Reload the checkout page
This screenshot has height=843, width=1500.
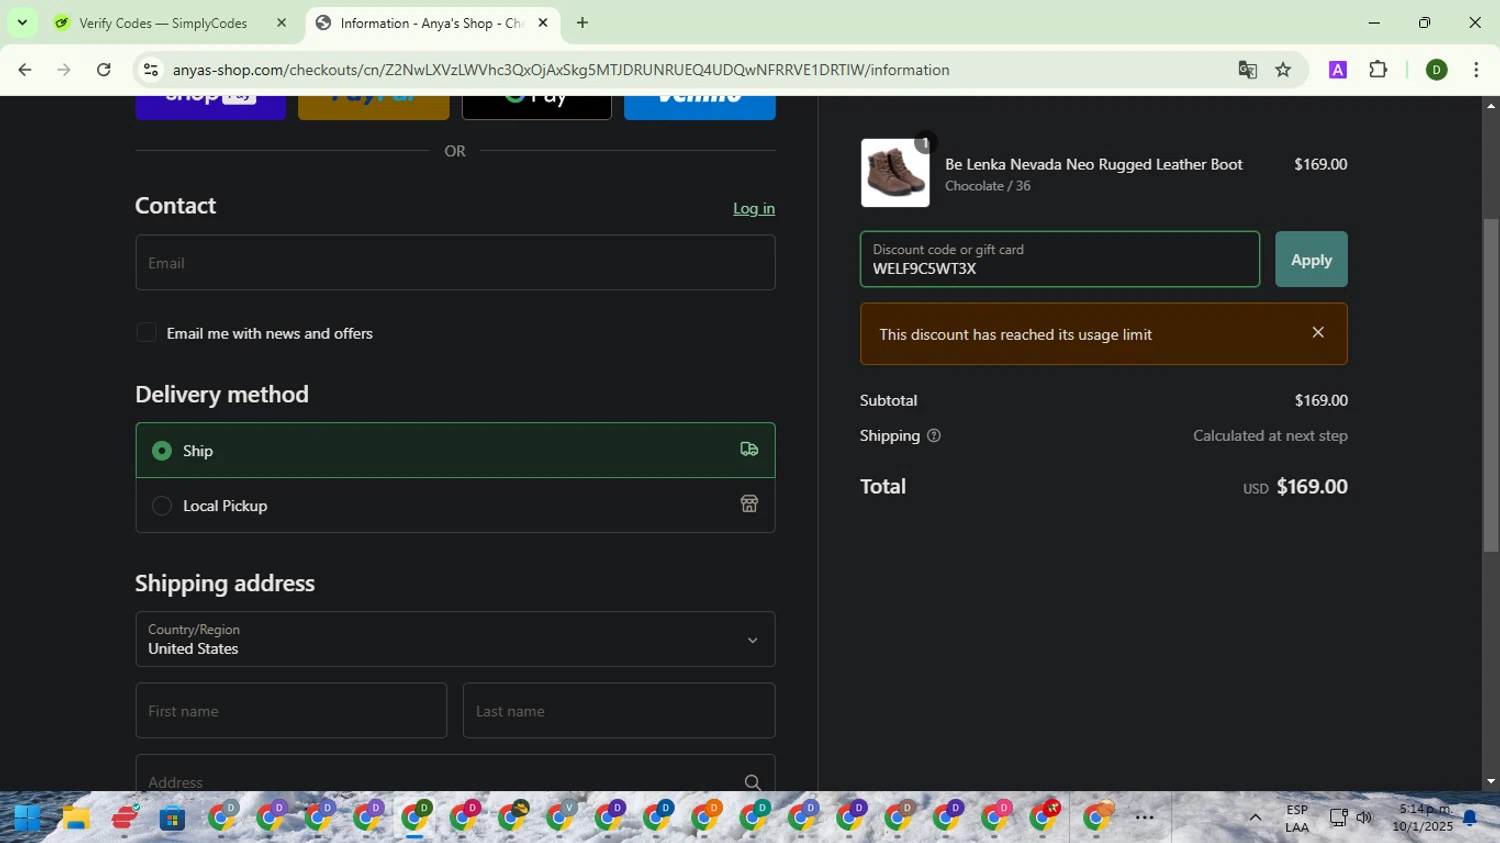(104, 70)
